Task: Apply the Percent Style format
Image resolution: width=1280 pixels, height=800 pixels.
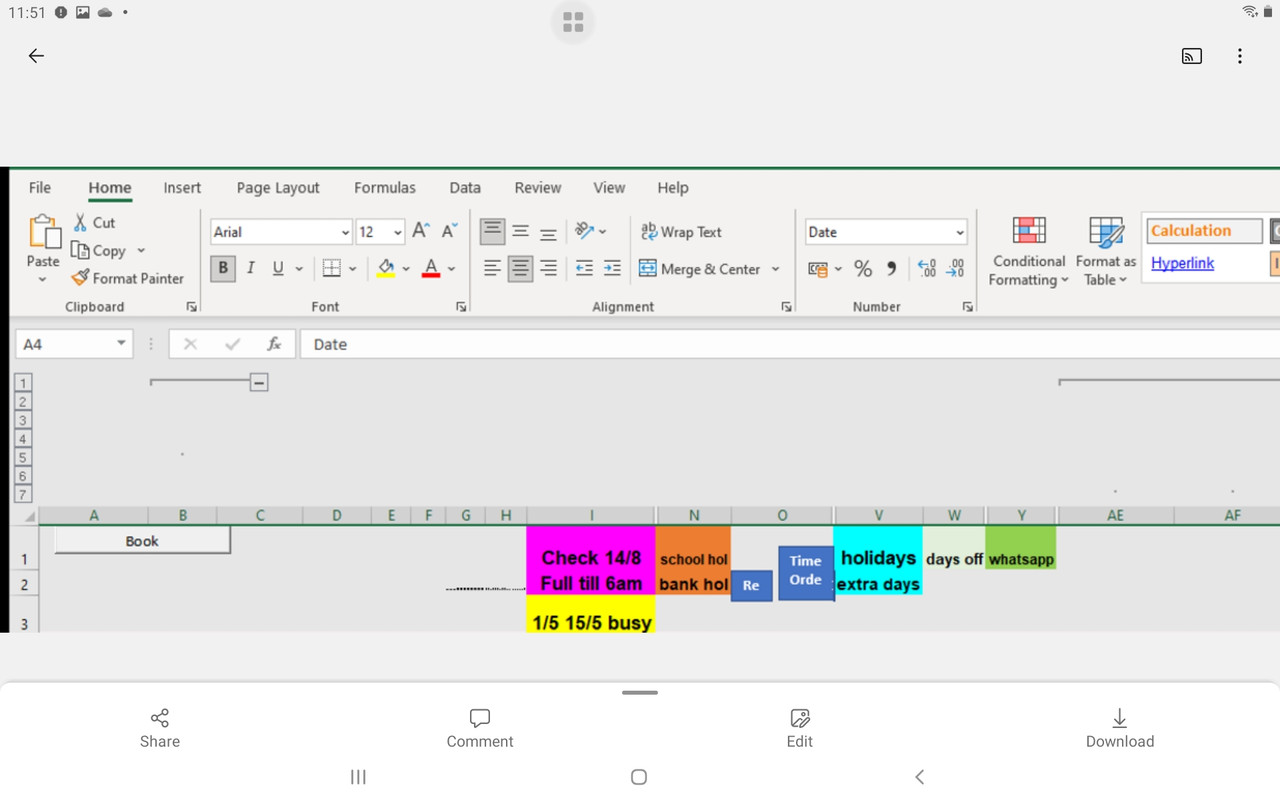Action: [x=862, y=268]
